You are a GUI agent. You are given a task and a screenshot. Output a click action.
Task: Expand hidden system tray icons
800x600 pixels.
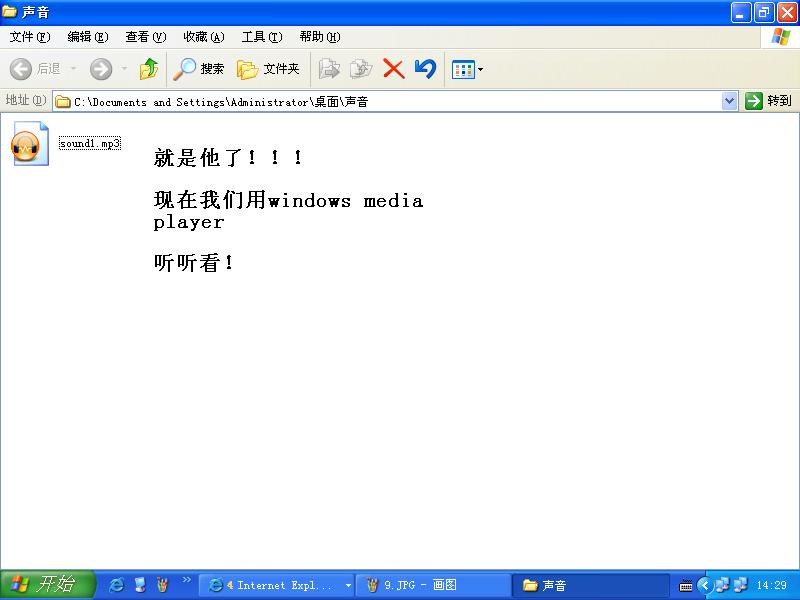(705, 585)
